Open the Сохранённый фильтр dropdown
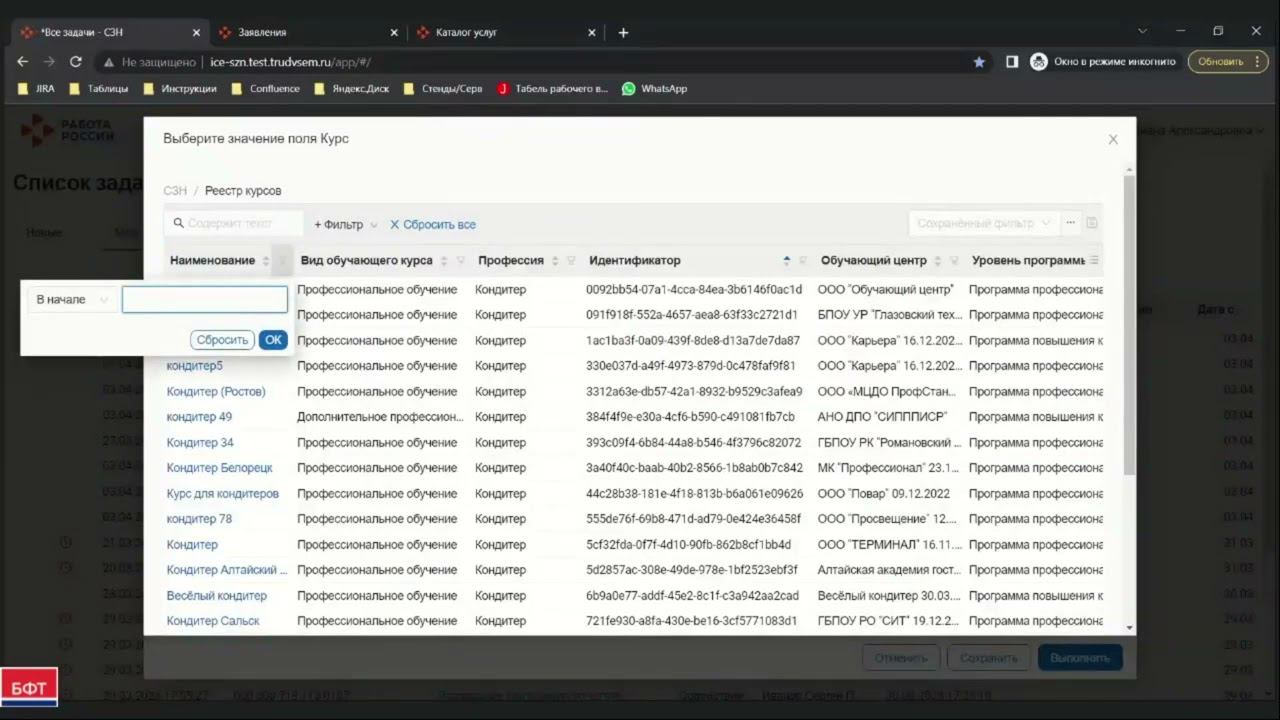This screenshot has height=720, width=1280. [983, 223]
